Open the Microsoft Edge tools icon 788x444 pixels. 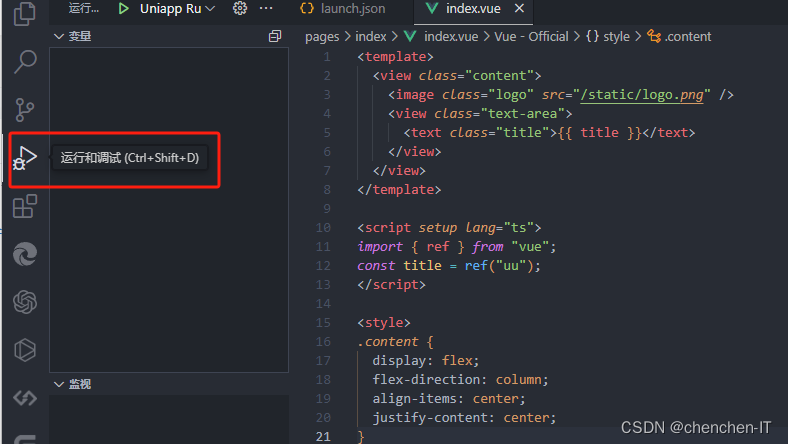point(25,254)
